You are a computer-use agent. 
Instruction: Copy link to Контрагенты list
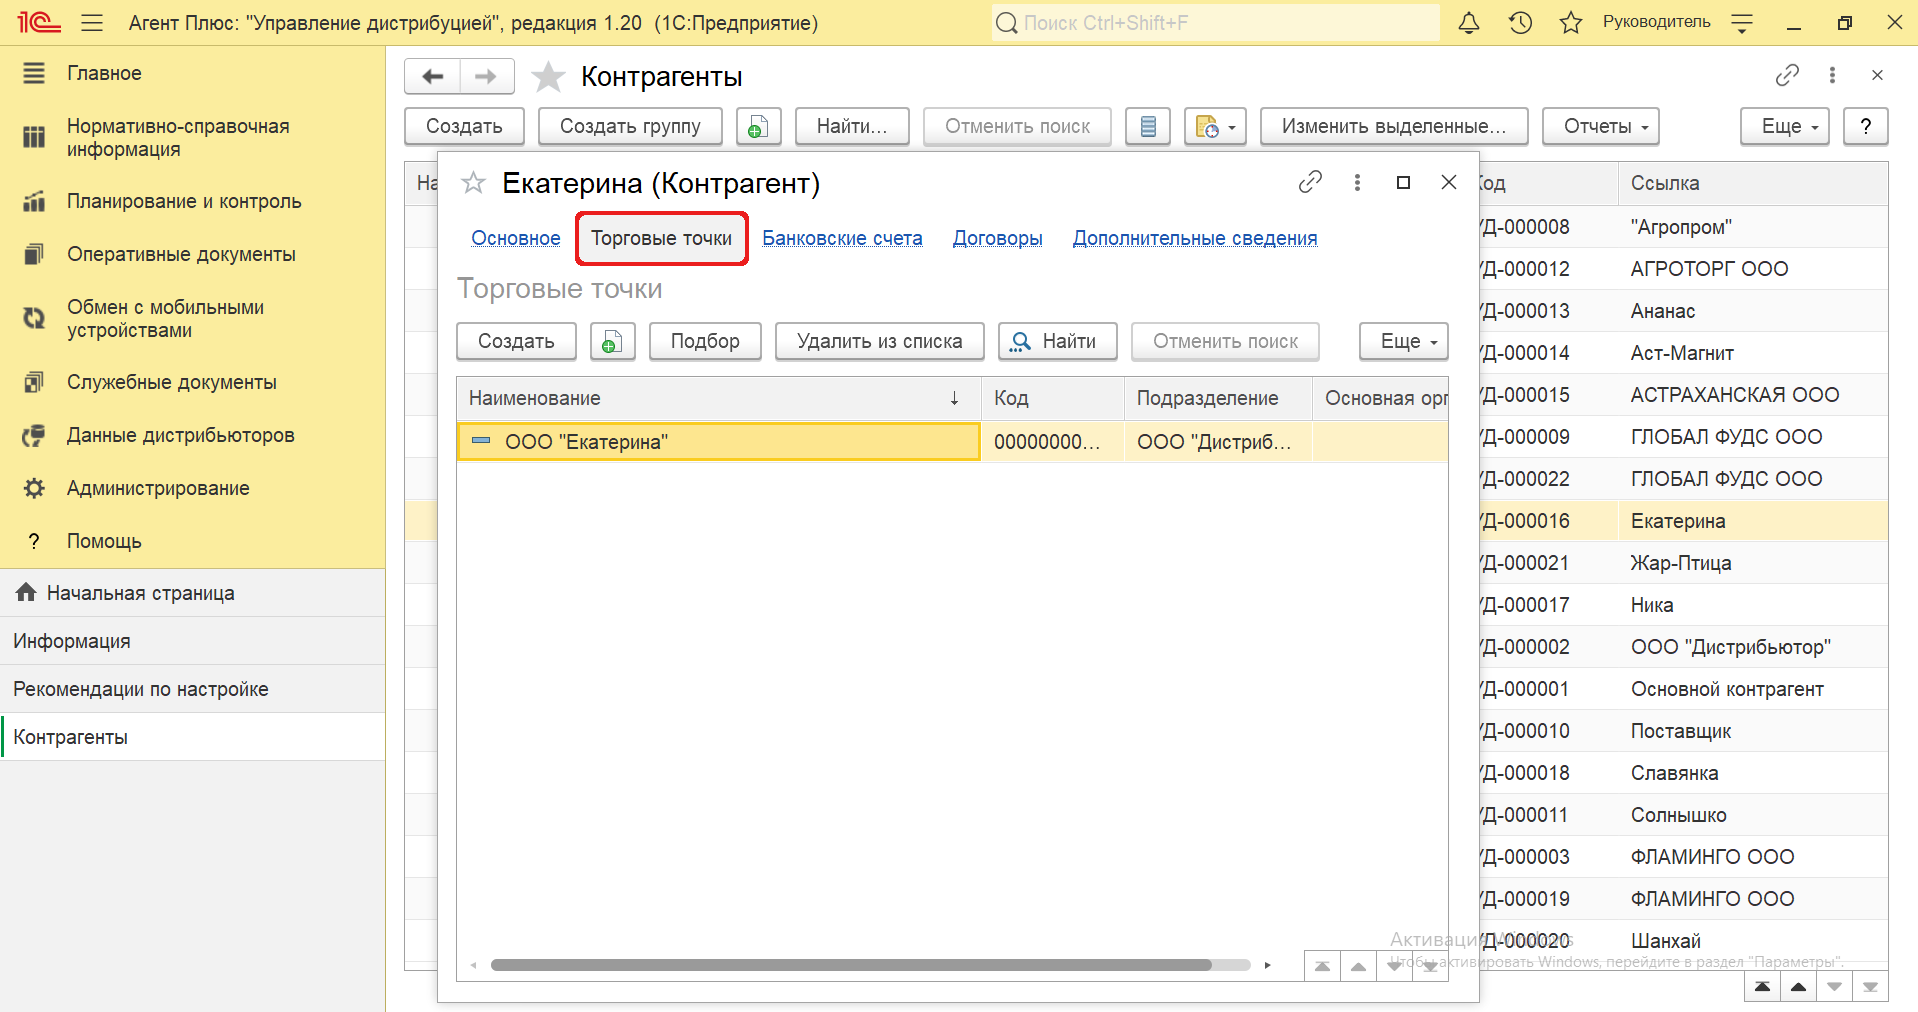(x=1787, y=75)
